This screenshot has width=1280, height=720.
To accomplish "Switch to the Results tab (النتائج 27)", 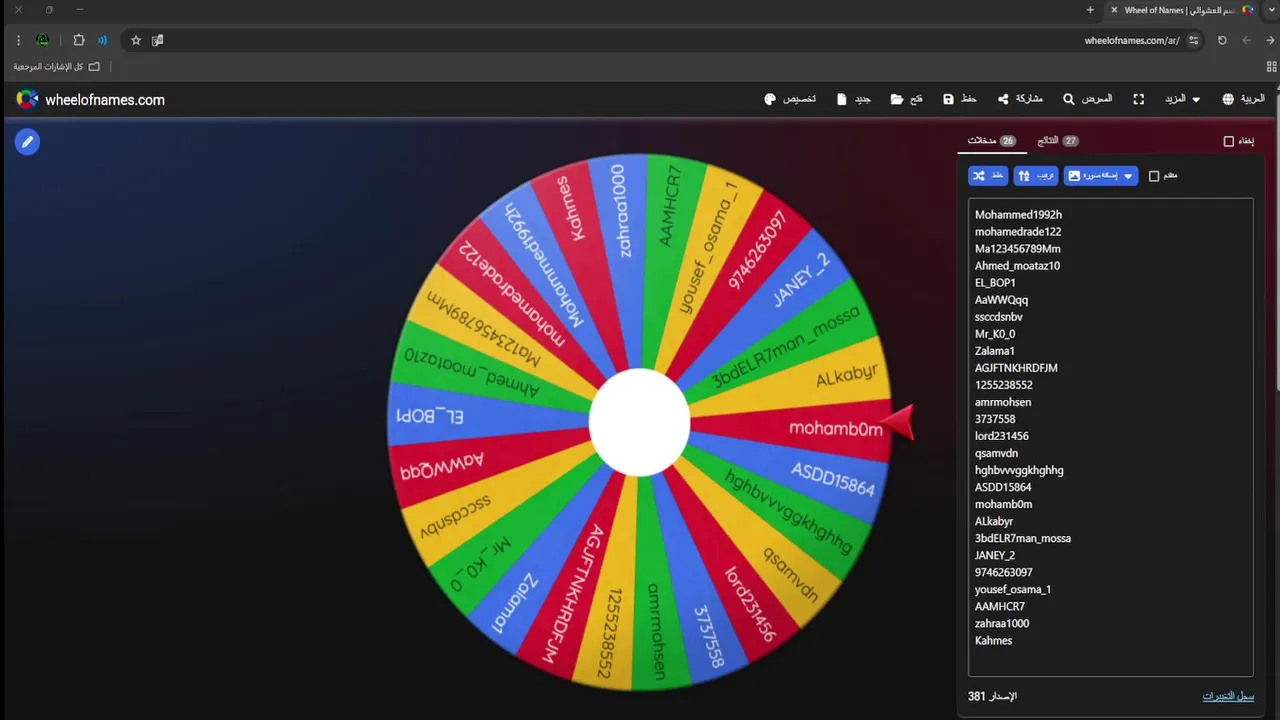I will pyautogui.click(x=1058, y=141).
